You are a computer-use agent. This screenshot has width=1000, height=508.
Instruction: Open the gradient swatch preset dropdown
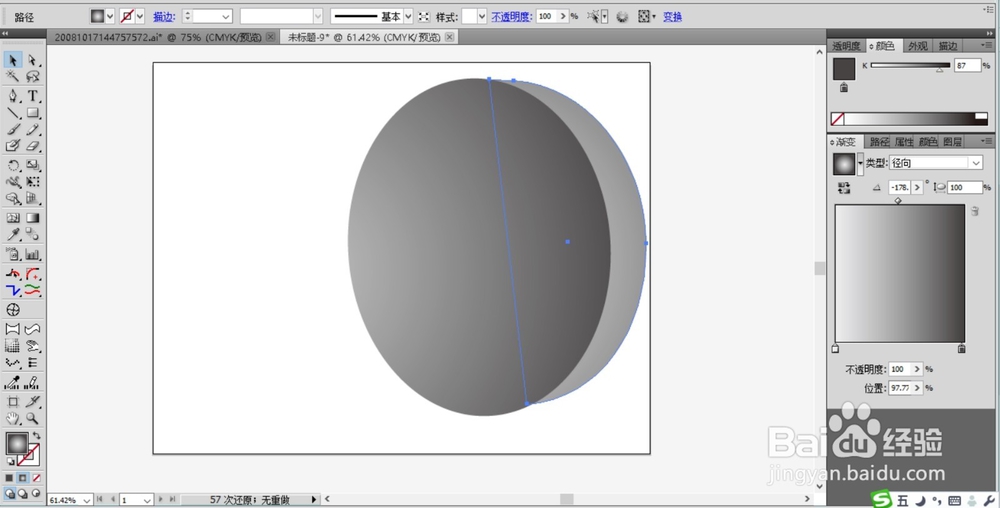point(860,164)
